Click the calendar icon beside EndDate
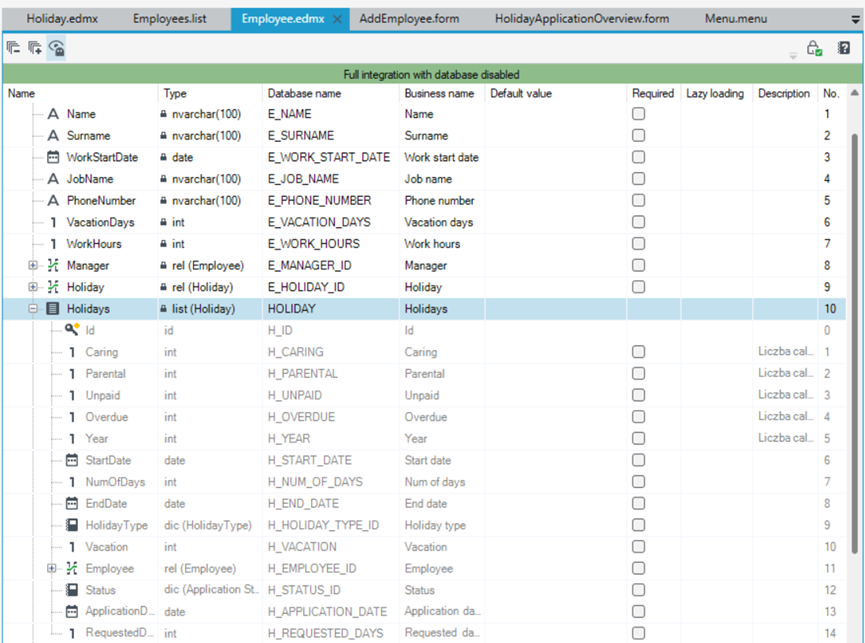Screen dimensions: 865x643 pyautogui.click(x=72, y=503)
